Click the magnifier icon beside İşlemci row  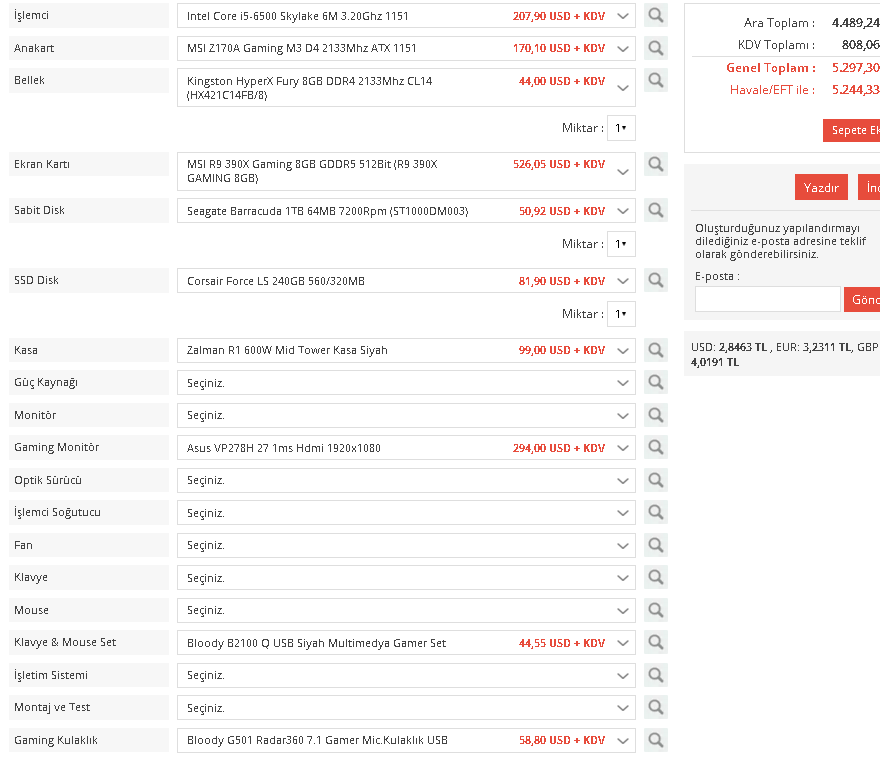[x=655, y=16]
